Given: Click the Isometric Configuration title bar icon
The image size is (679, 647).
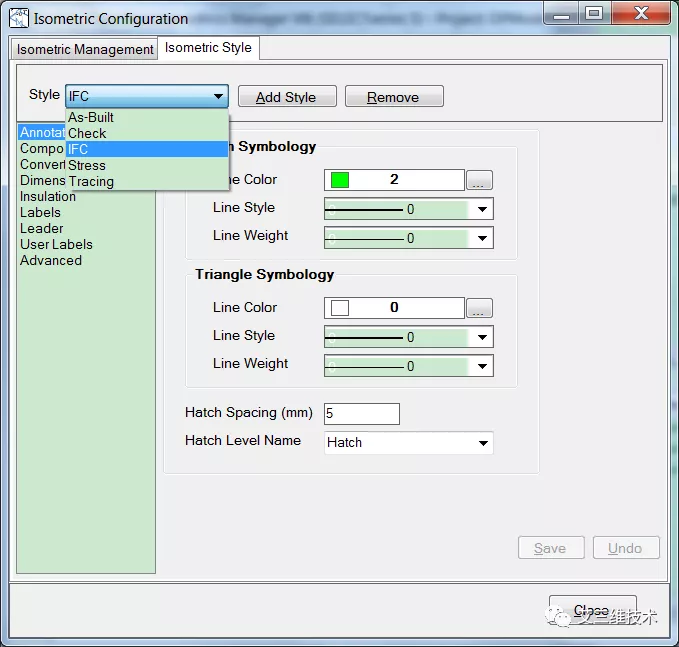Looking at the screenshot, I should (18, 18).
